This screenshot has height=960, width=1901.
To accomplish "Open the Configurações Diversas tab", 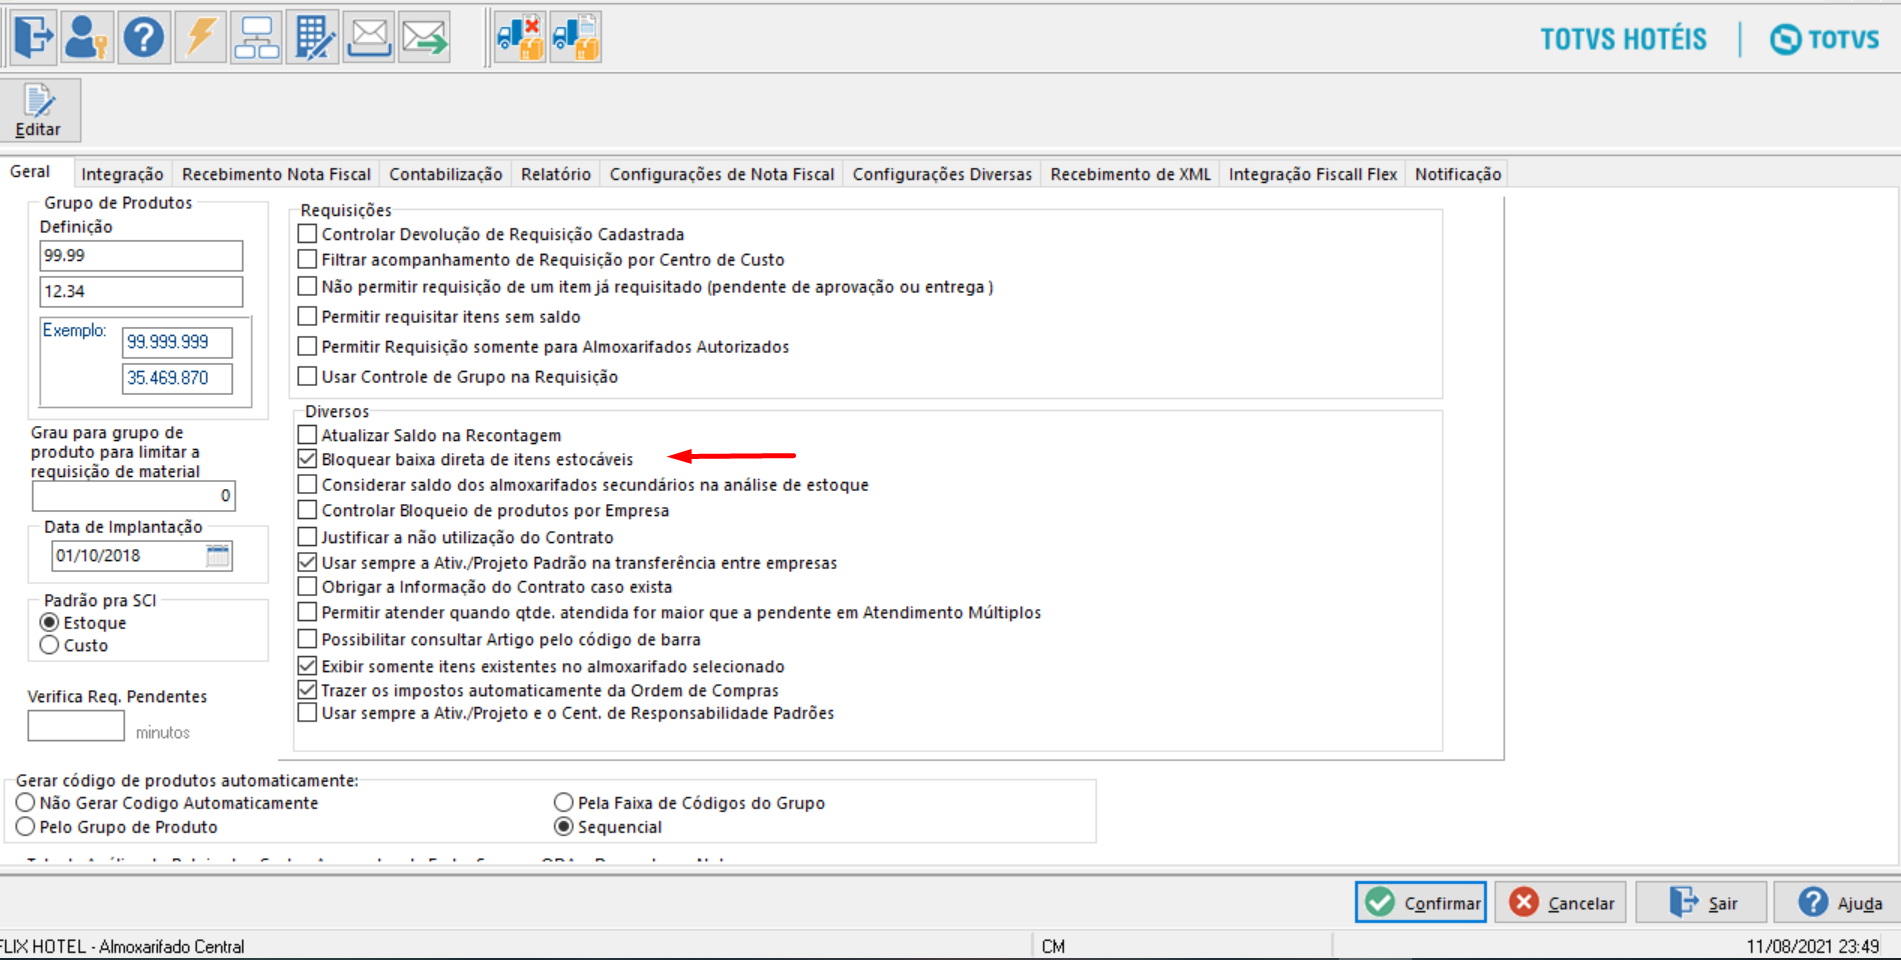I will tap(942, 174).
